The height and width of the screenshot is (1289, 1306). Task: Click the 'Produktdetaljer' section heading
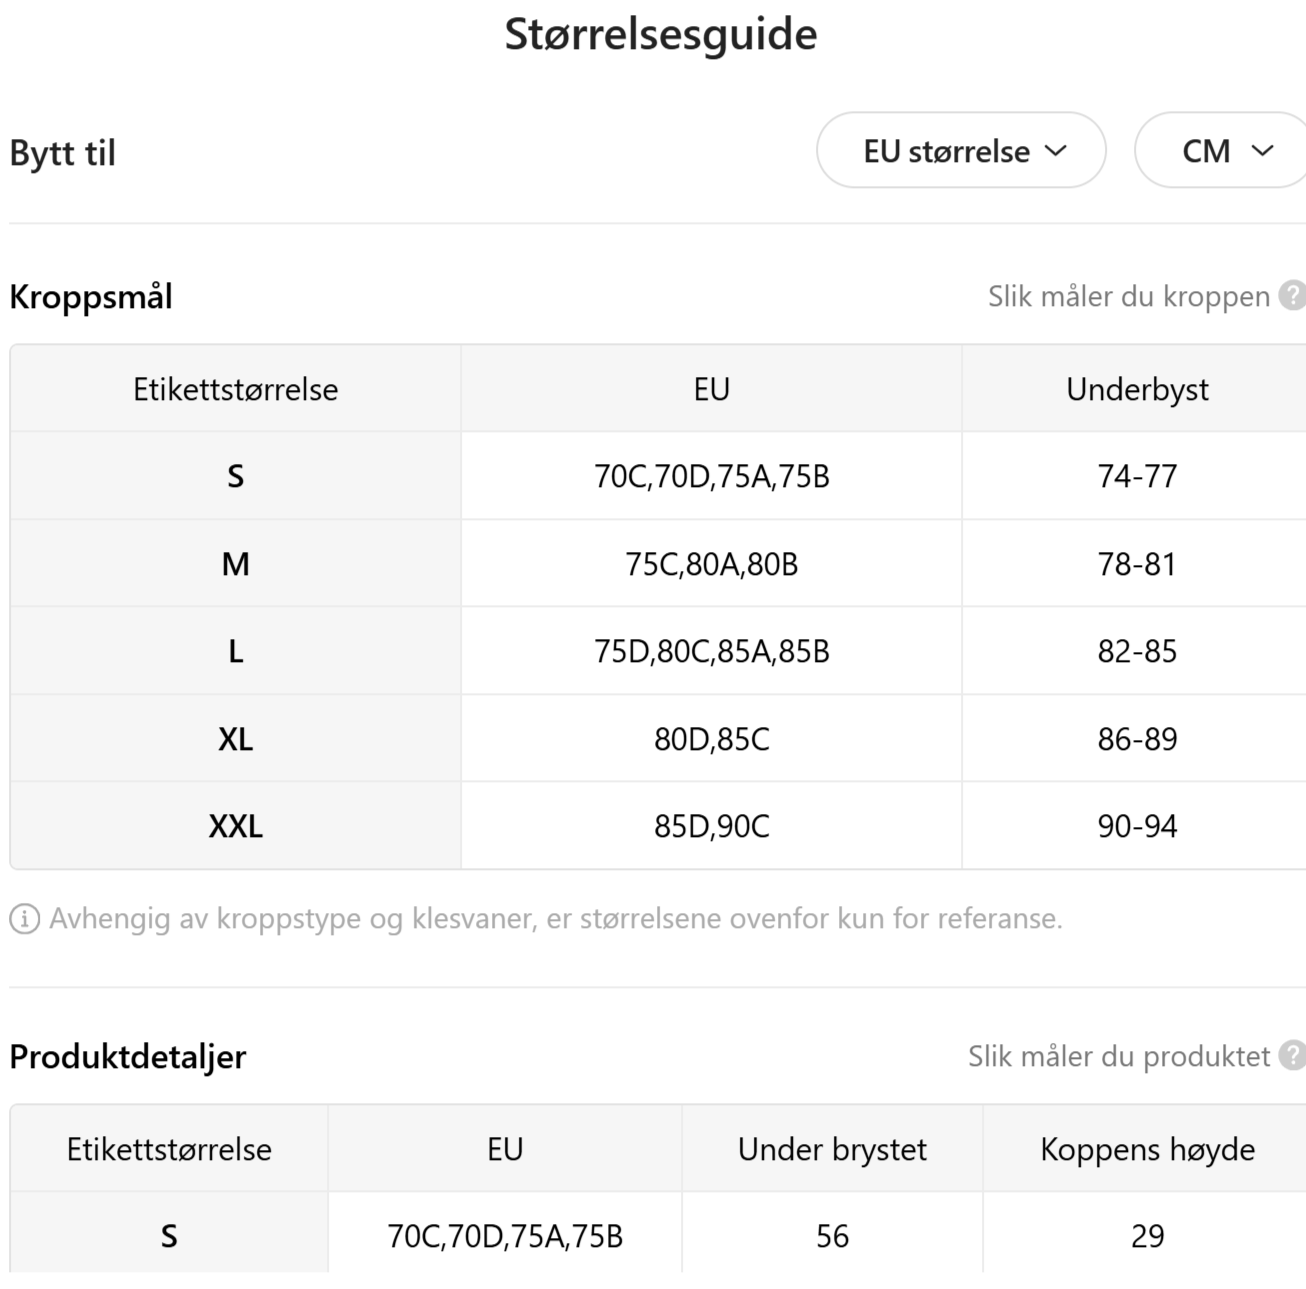(127, 1056)
